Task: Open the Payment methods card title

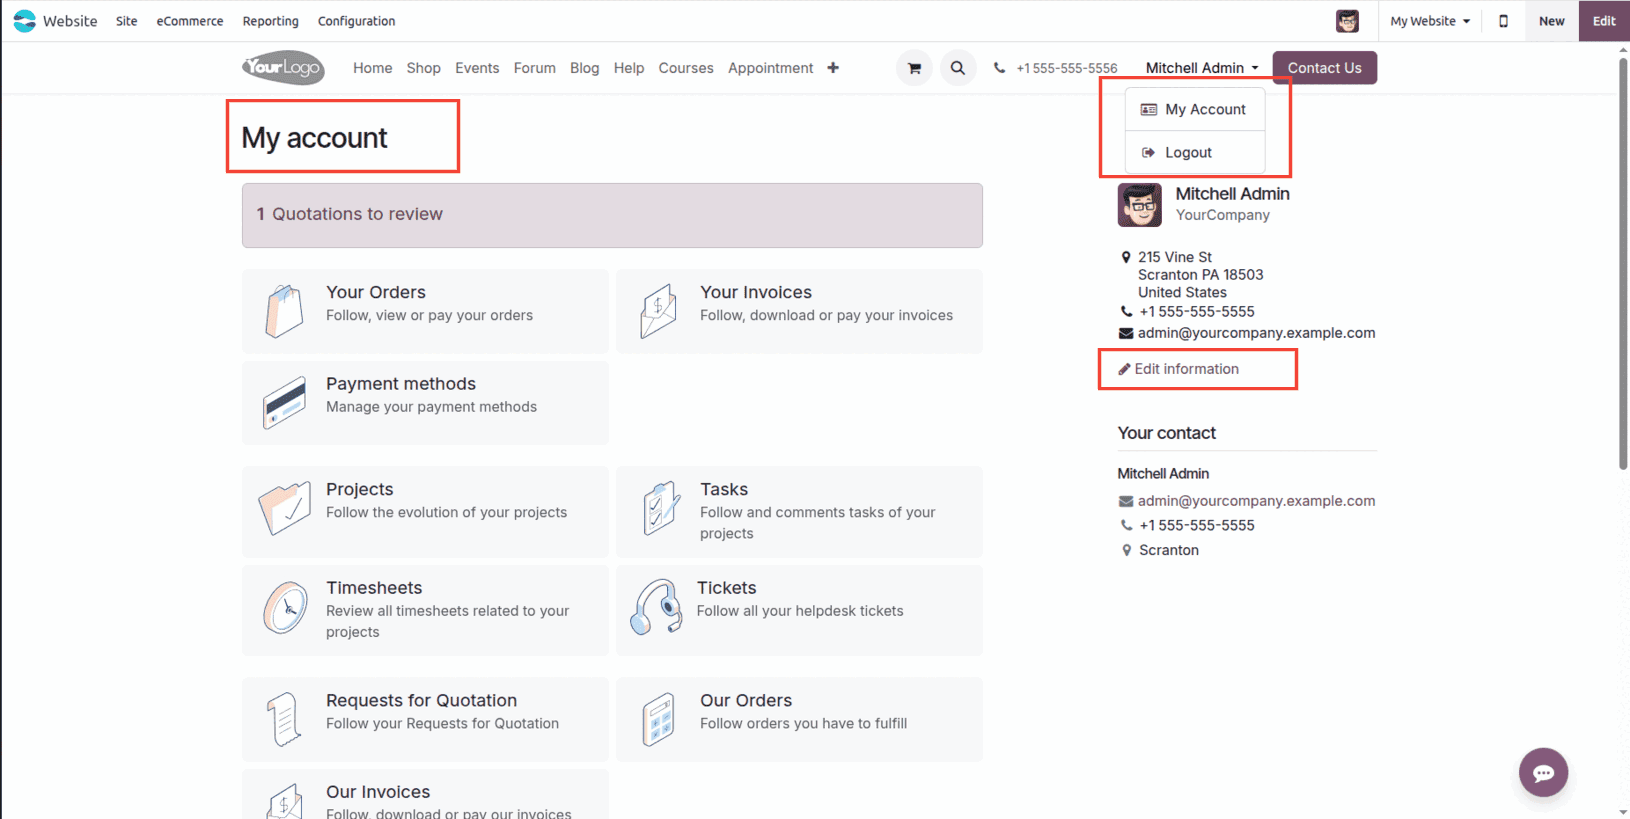Action: 401,384
